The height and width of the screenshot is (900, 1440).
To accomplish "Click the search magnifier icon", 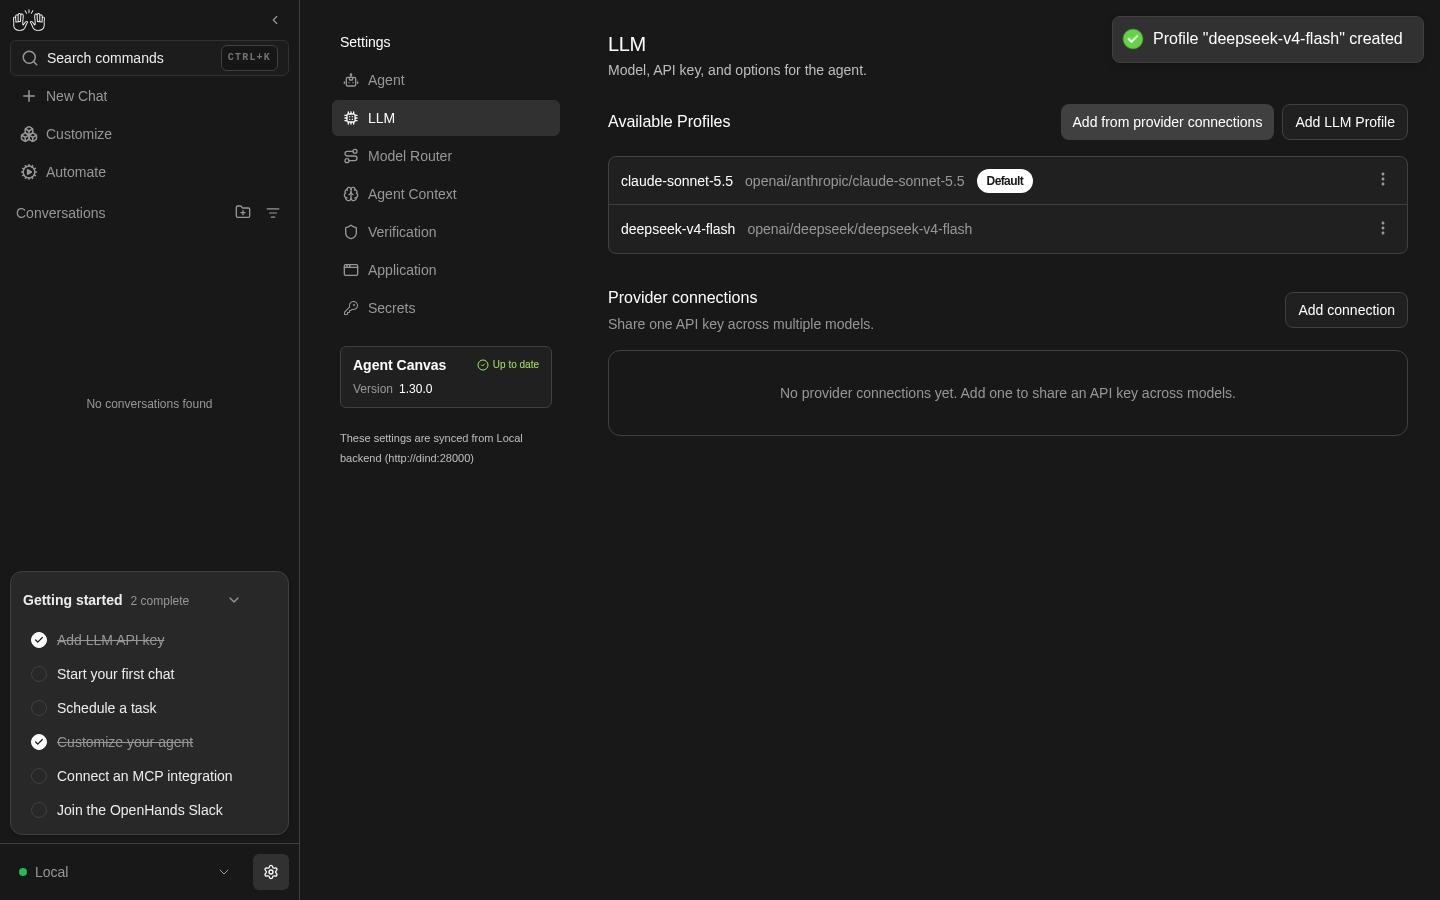I will click(30, 58).
